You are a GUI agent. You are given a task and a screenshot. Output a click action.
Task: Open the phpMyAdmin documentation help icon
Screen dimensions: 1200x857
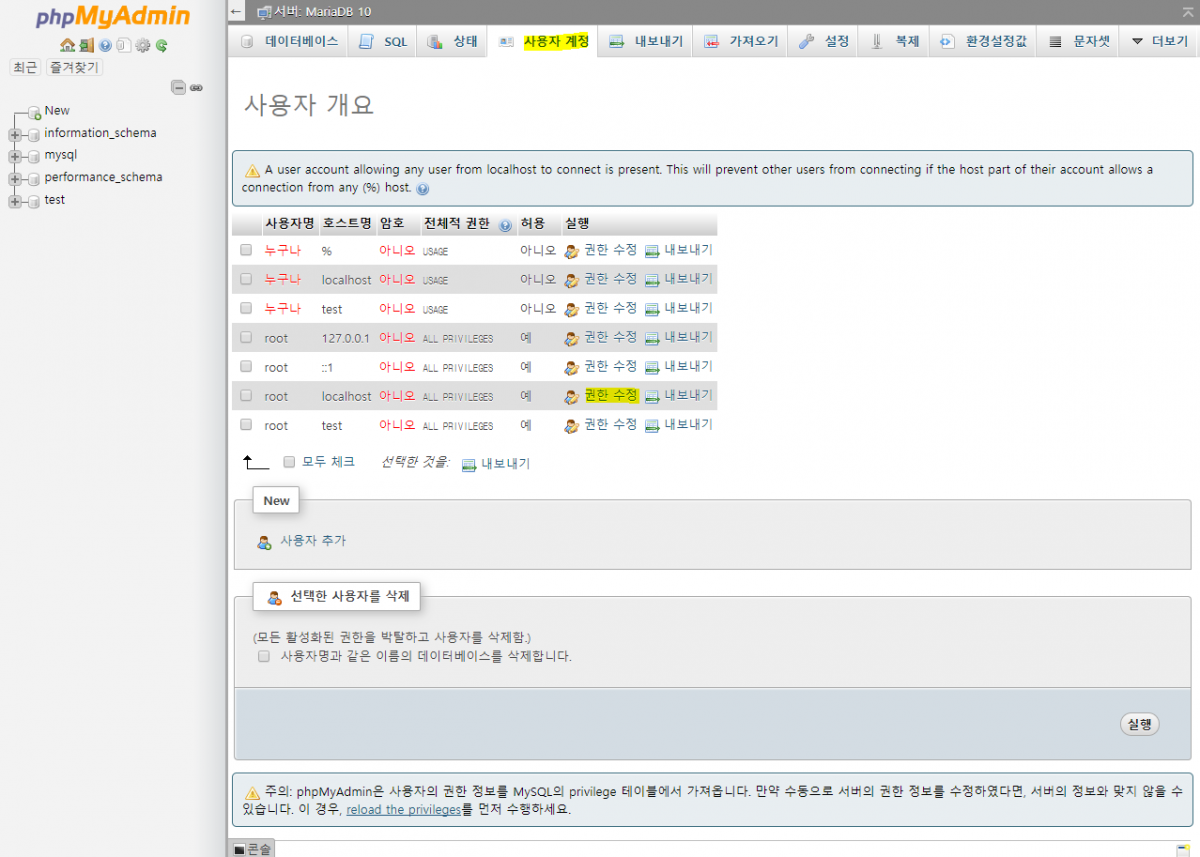[105, 45]
